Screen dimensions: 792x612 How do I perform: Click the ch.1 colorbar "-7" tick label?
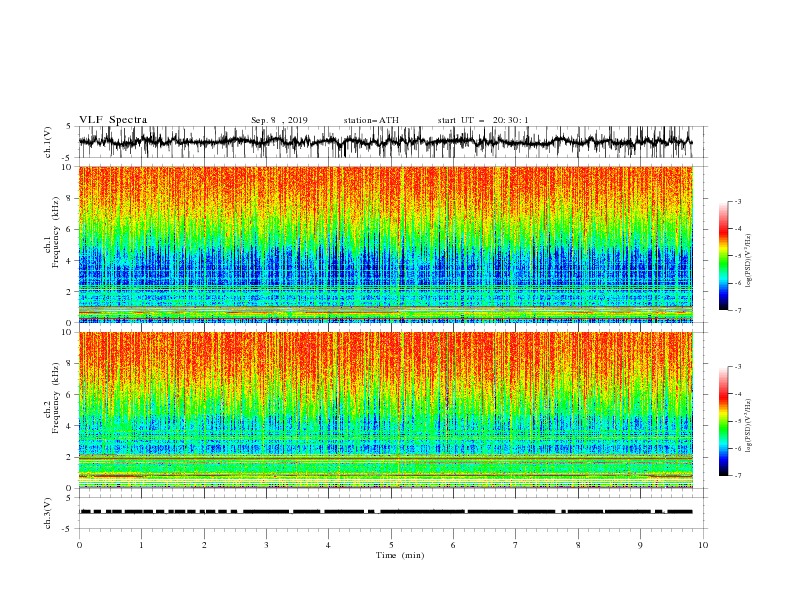[738, 310]
